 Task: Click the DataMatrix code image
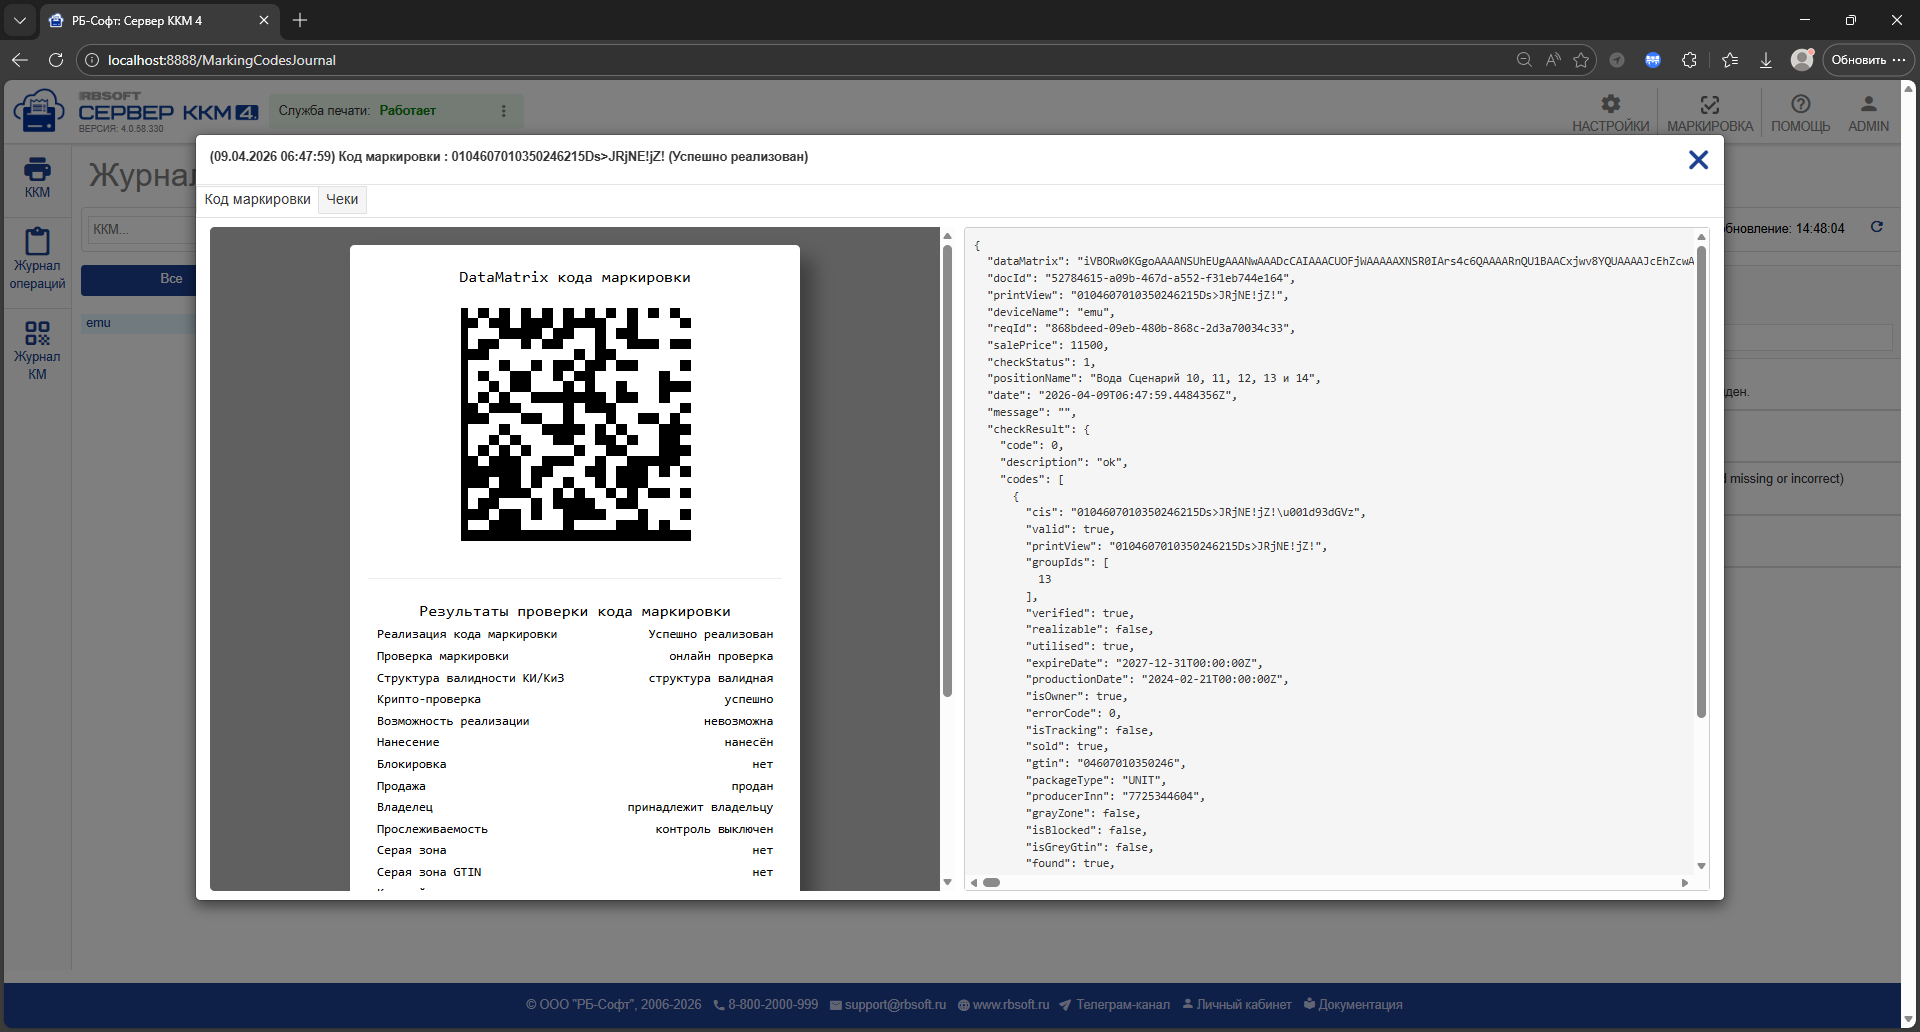click(576, 424)
